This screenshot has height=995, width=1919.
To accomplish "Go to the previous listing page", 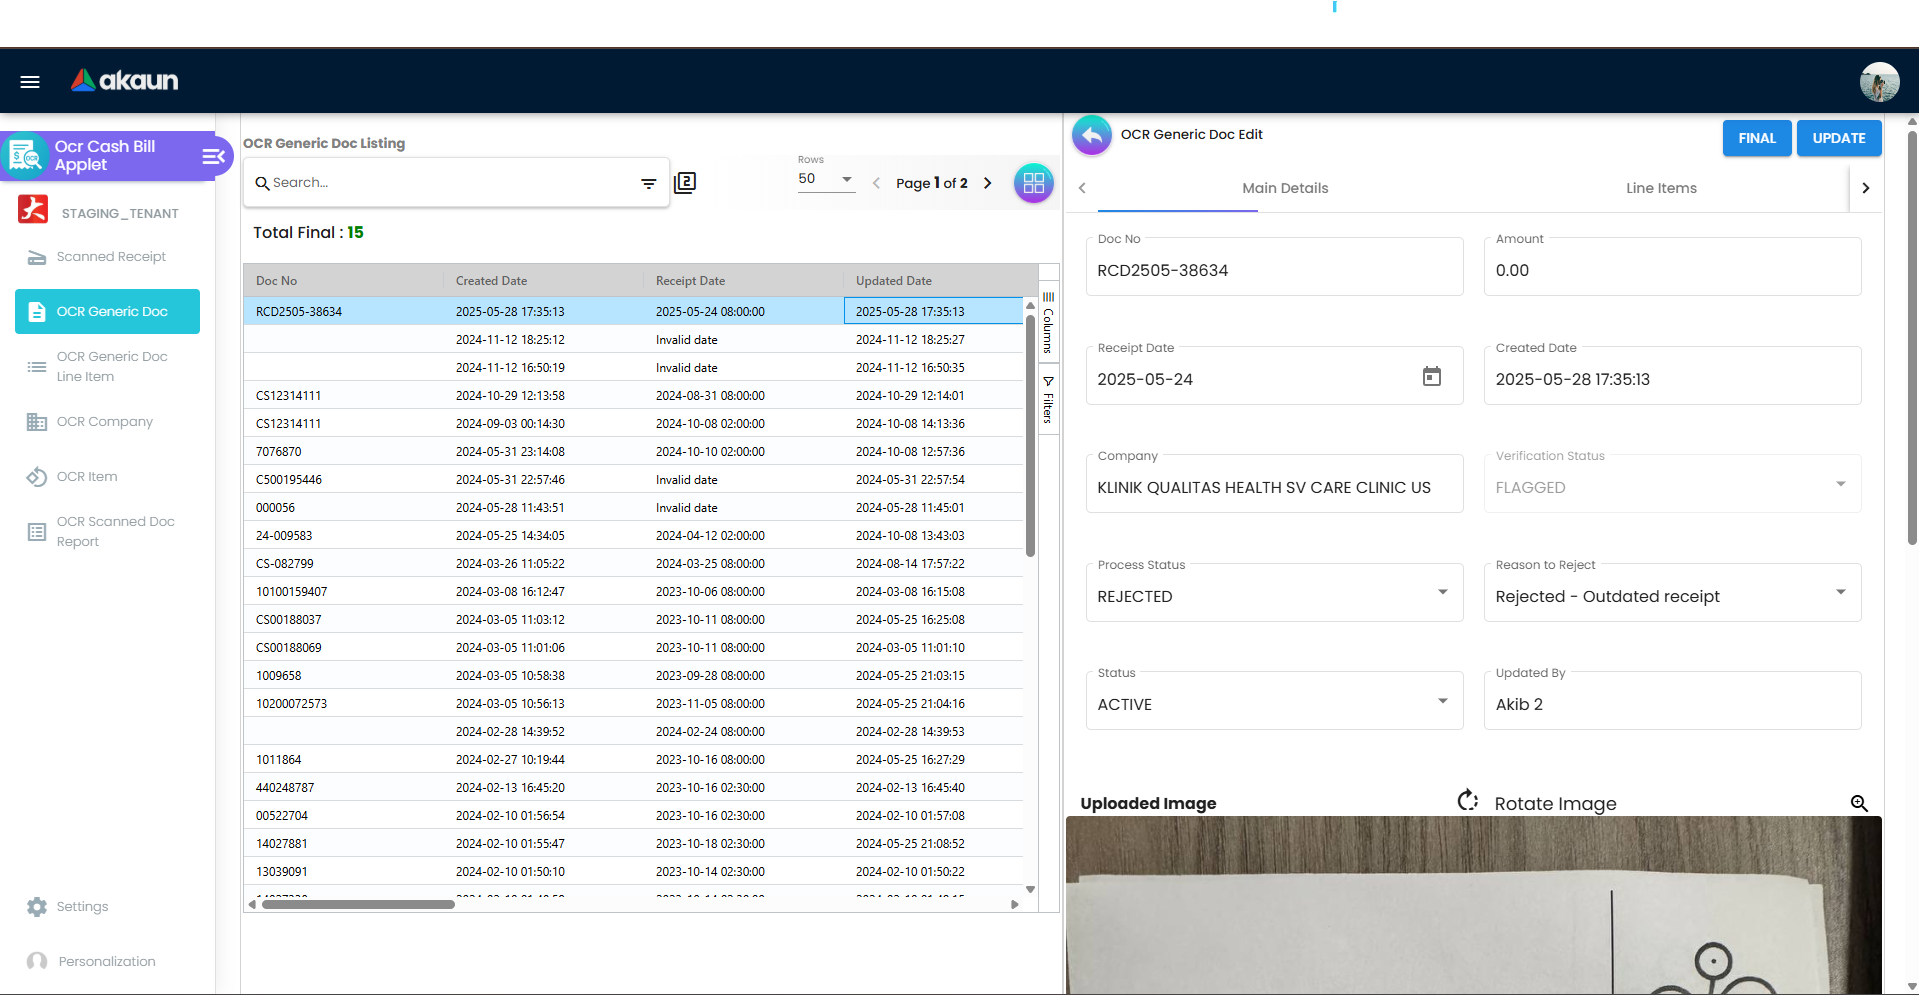I will (876, 183).
